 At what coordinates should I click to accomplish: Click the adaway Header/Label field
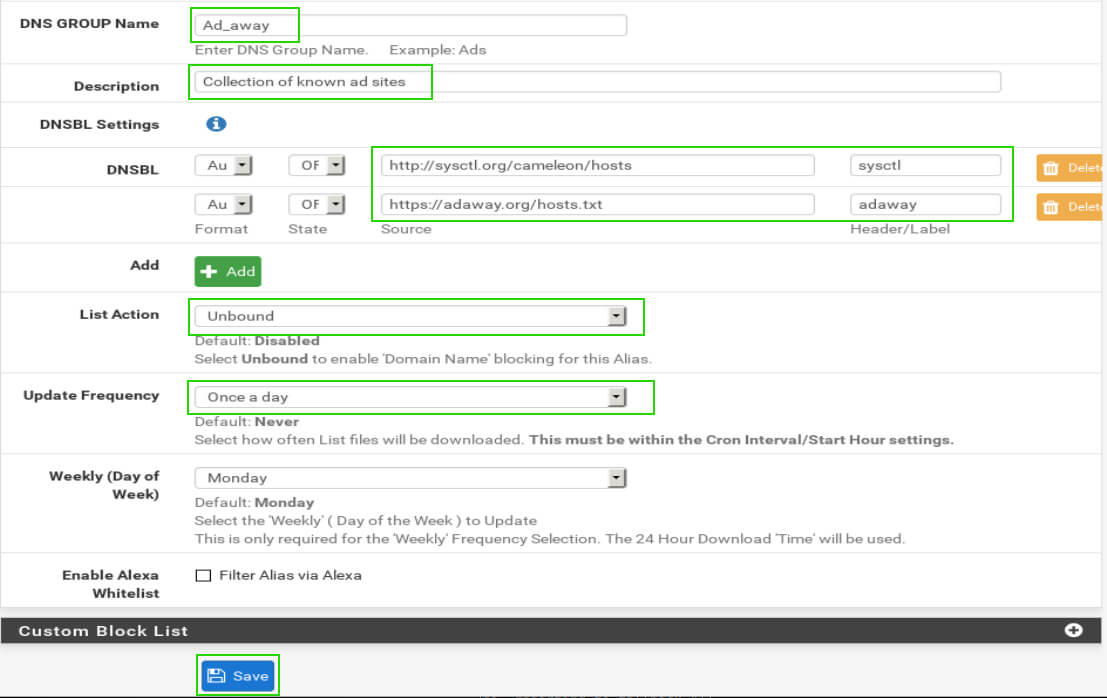[x=925, y=205]
